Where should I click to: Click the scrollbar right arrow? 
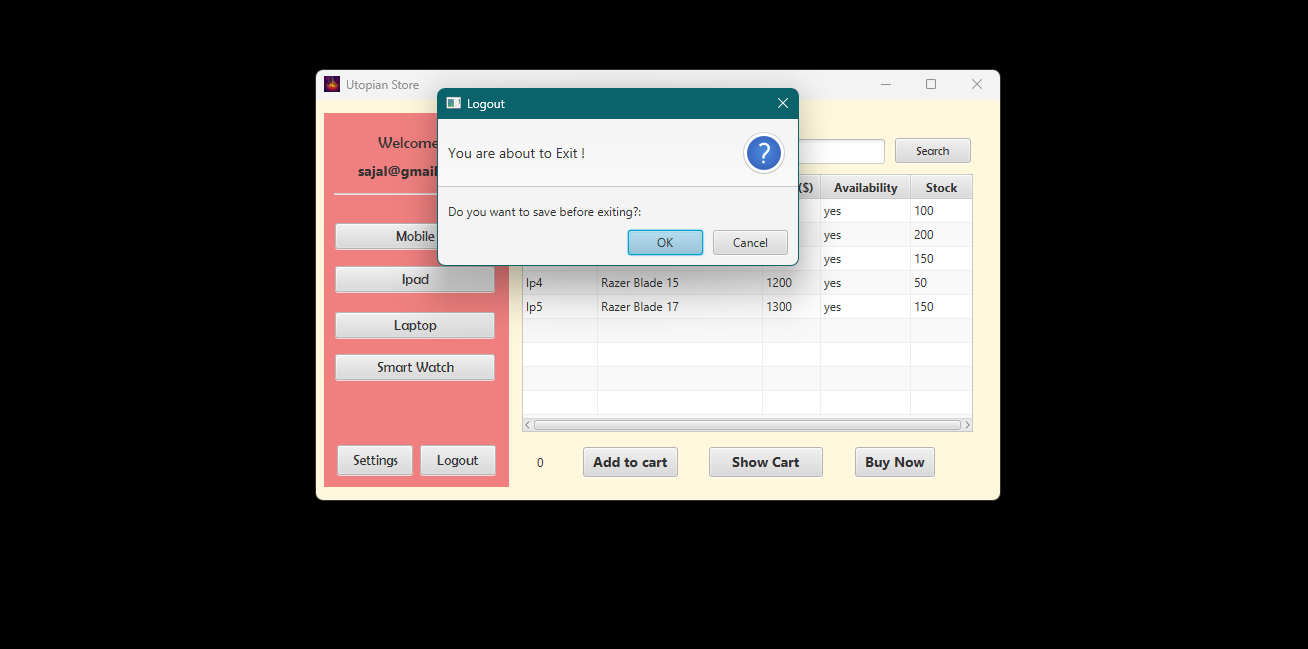967,425
